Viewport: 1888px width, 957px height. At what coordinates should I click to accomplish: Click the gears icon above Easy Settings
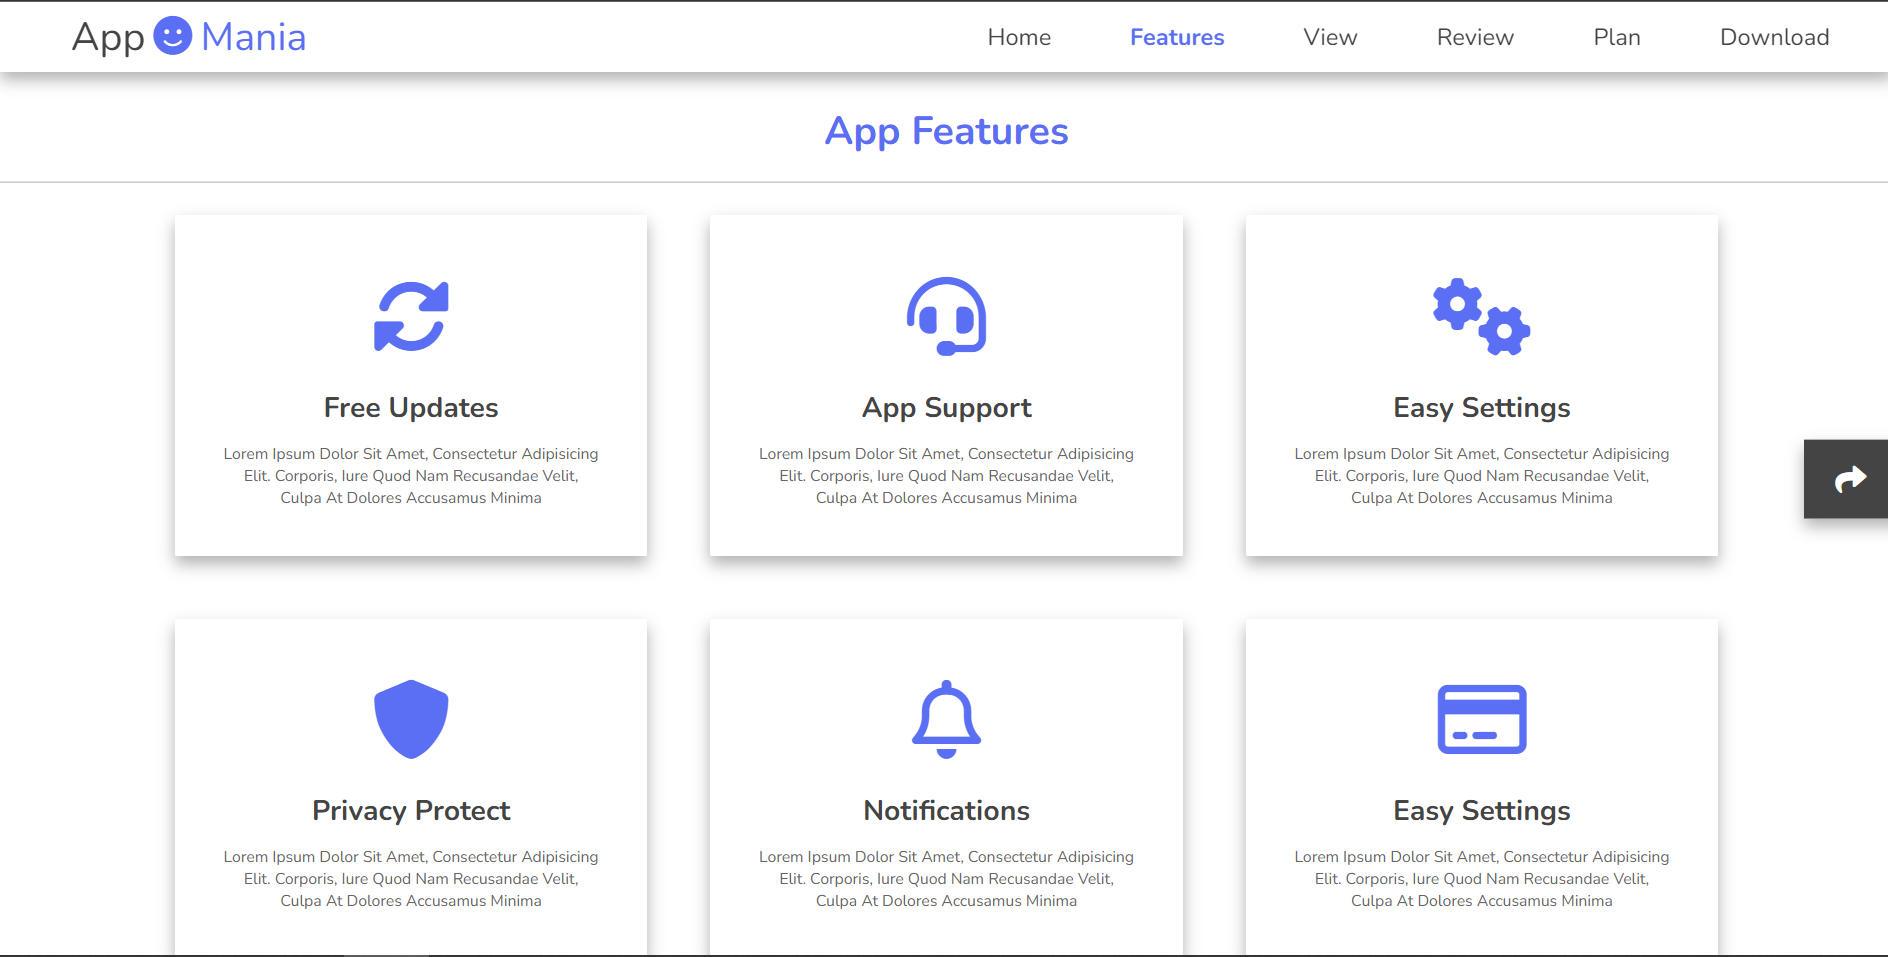click(1481, 317)
